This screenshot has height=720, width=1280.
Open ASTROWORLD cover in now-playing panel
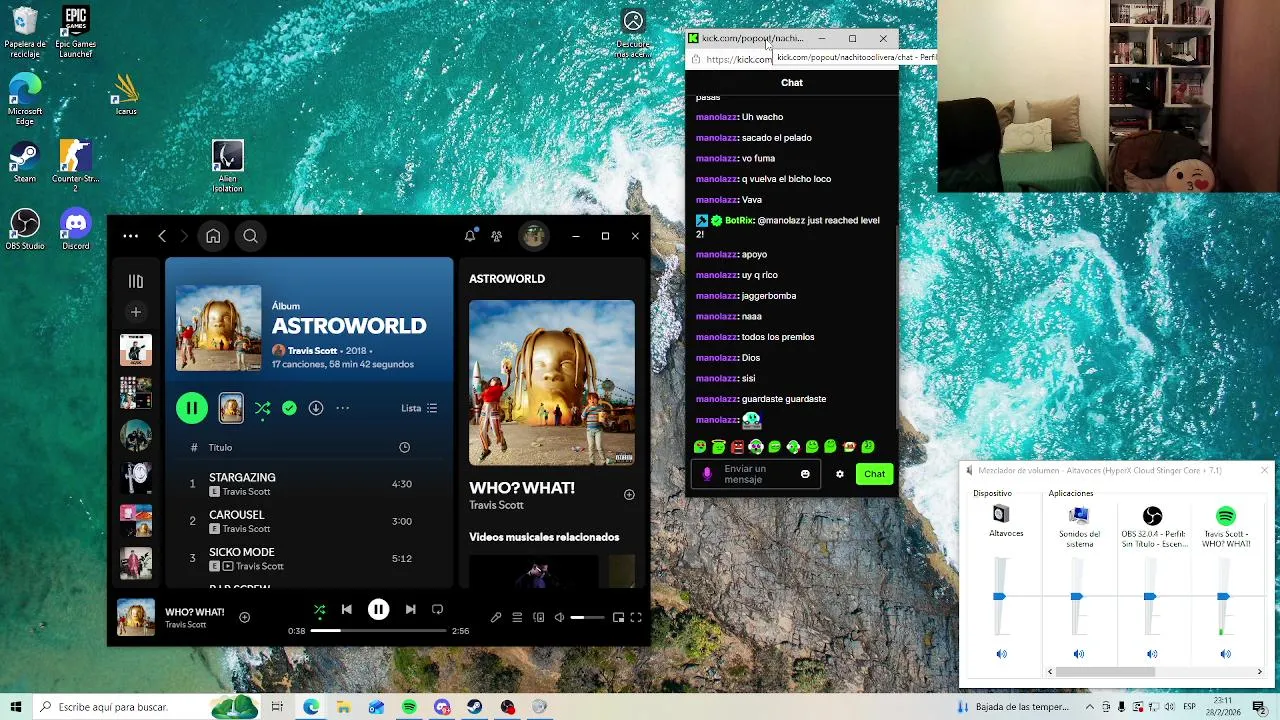[x=552, y=382]
